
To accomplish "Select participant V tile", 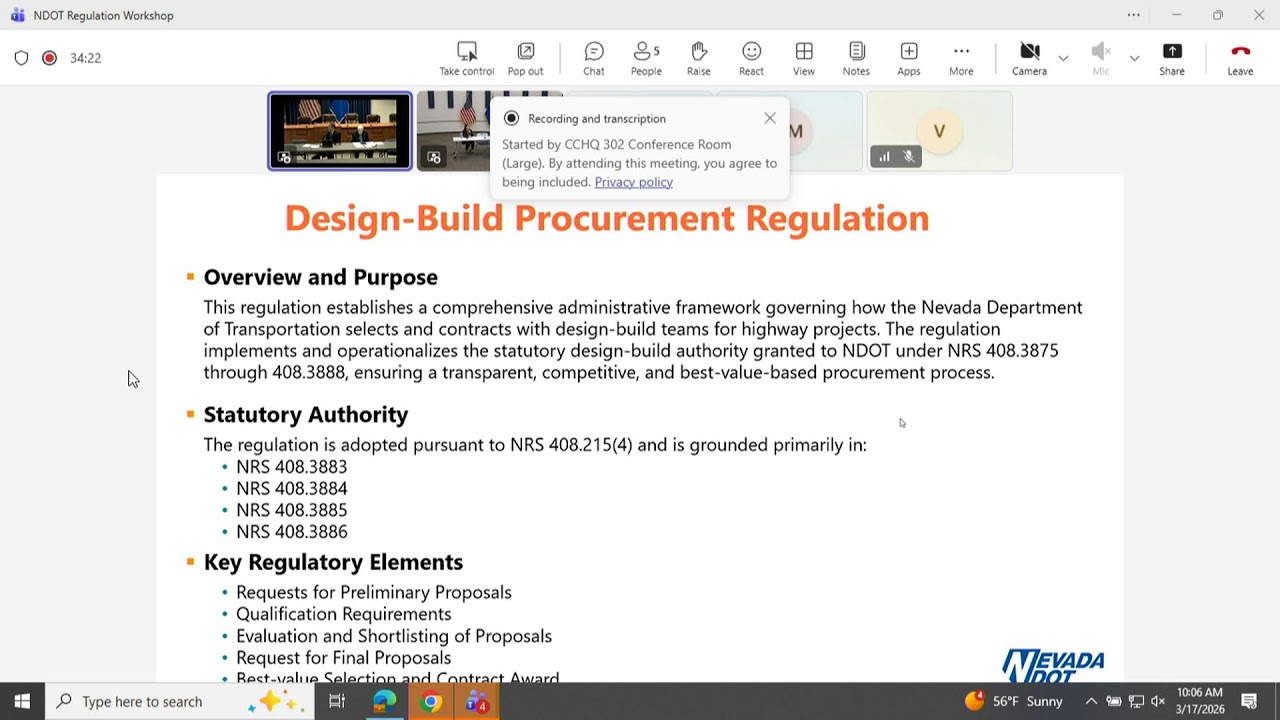I will [x=939, y=131].
